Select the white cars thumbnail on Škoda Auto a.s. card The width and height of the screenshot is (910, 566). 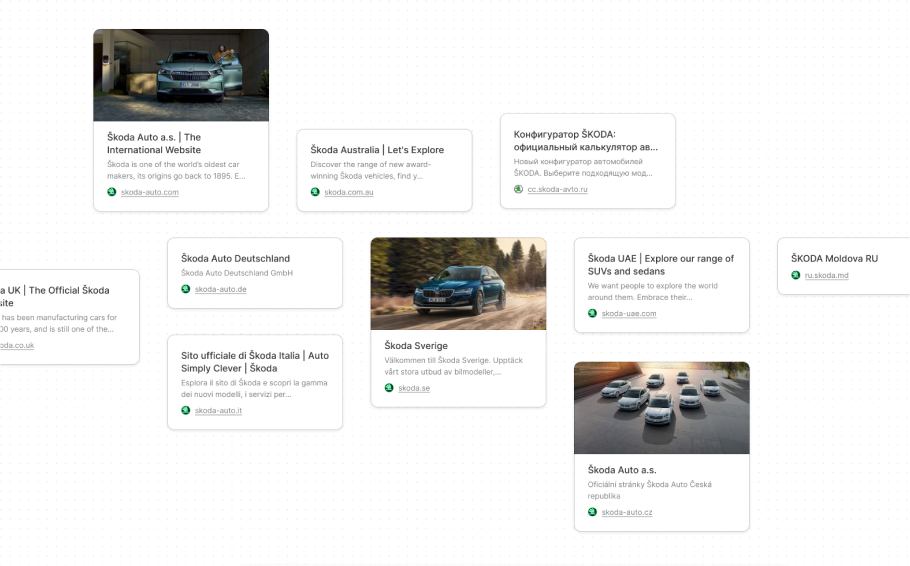click(x=662, y=408)
